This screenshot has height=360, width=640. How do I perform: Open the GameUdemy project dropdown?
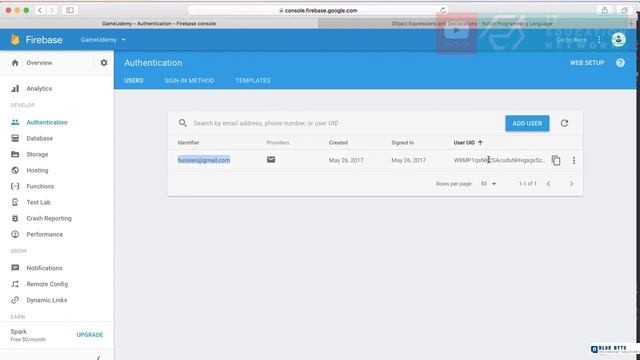point(103,40)
